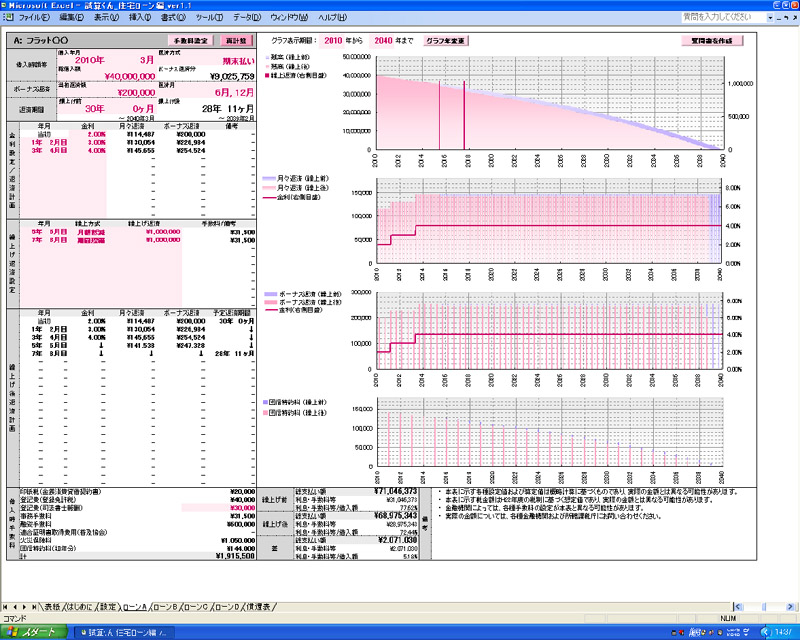This screenshot has height=640, width=800.
Task: Open the 書式(O) menu
Action: (173, 17)
